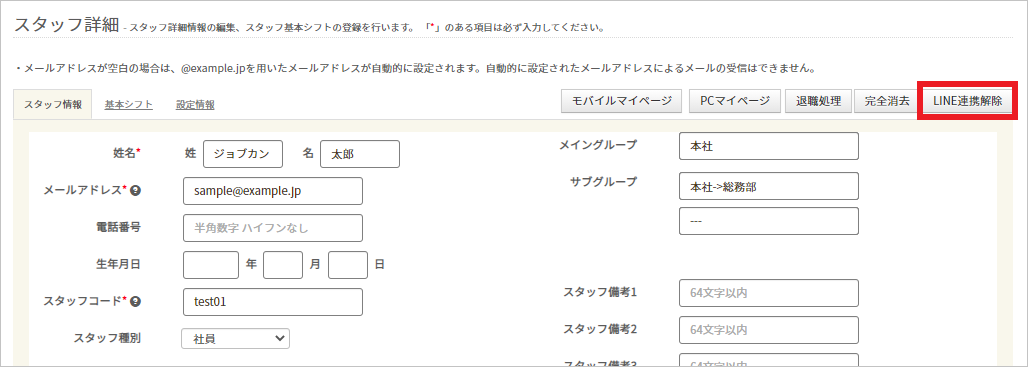Click the LINE連携解除 button

point(967,101)
